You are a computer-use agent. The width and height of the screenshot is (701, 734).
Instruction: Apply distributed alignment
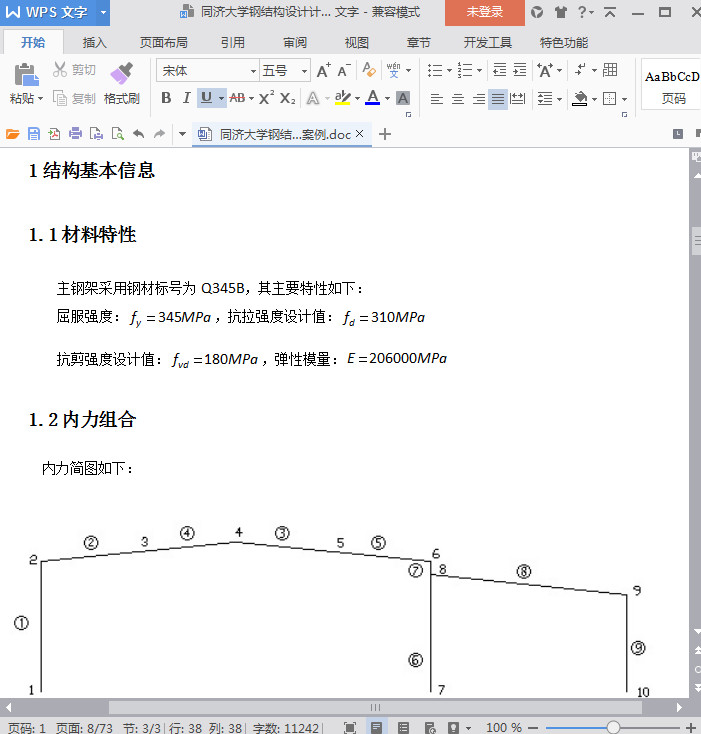(x=518, y=99)
